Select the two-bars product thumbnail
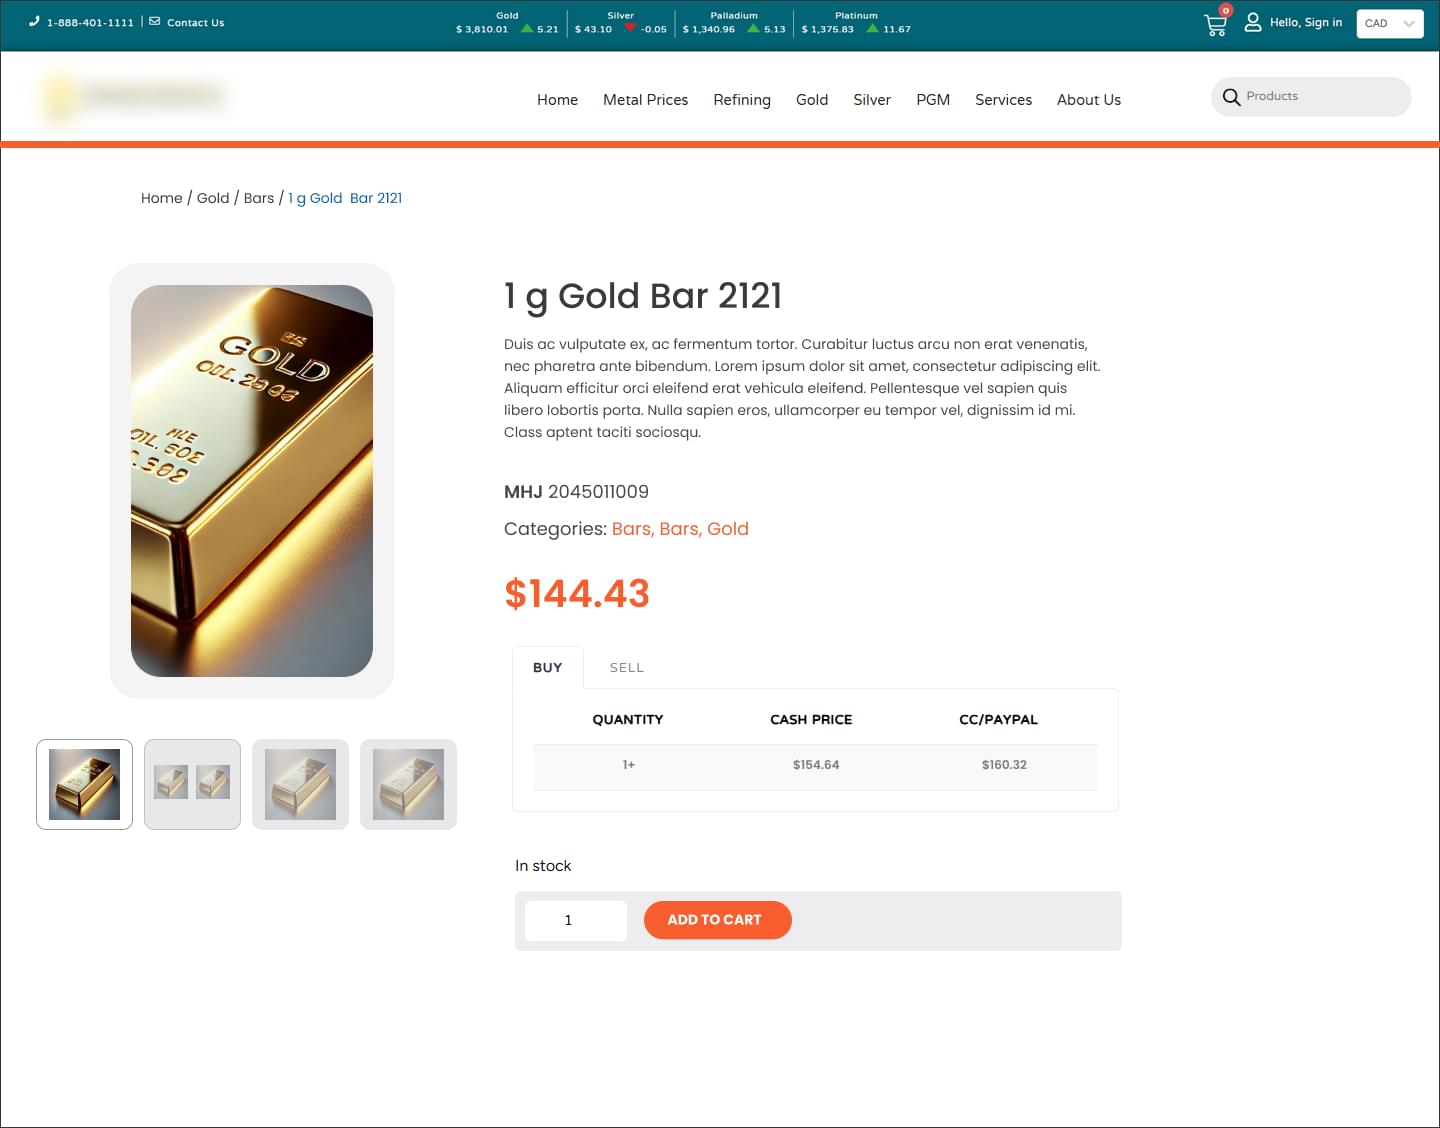The image size is (1440, 1128). (x=192, y=784)
